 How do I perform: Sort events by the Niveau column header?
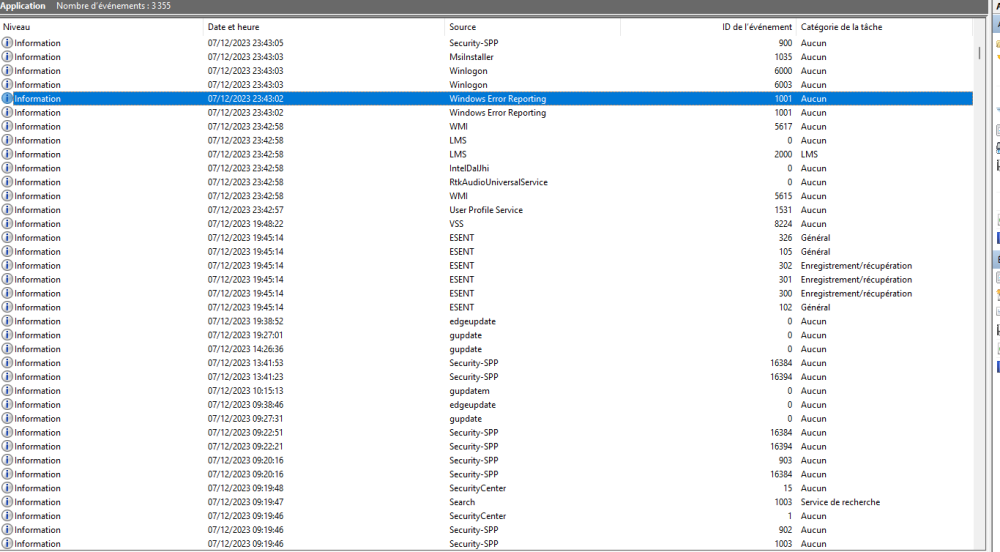100,27
